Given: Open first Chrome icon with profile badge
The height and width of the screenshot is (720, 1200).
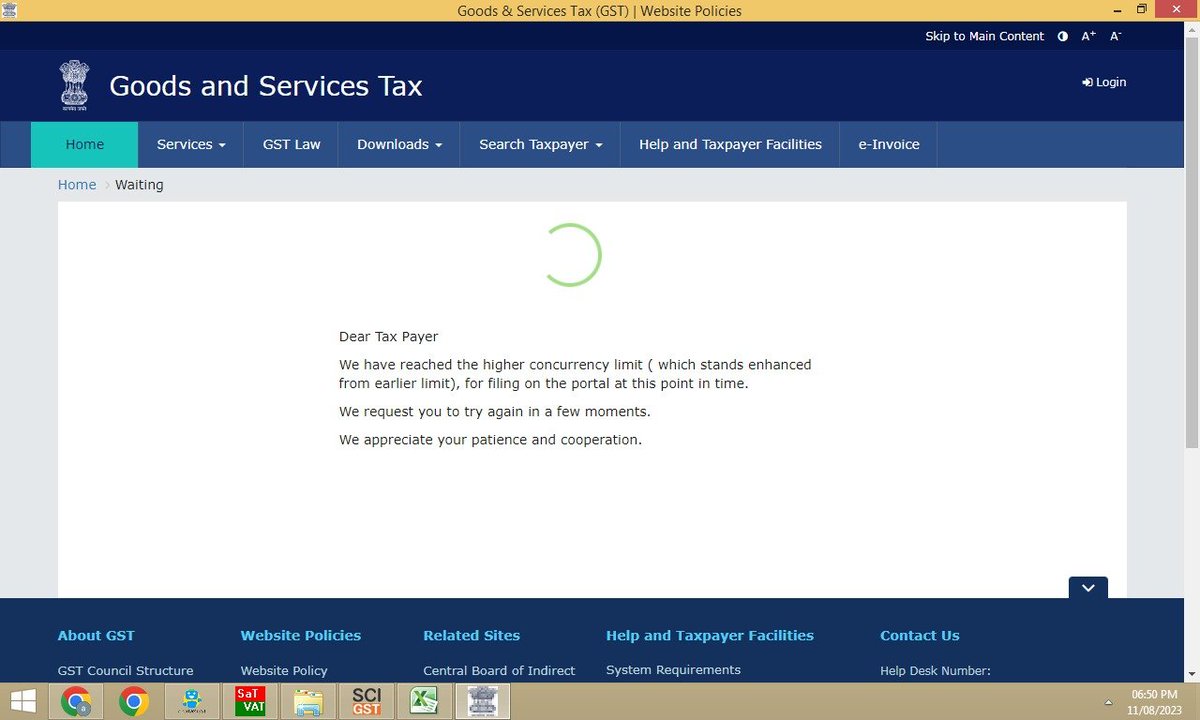Looking at the screenshot, I should [x=76, y=702].
